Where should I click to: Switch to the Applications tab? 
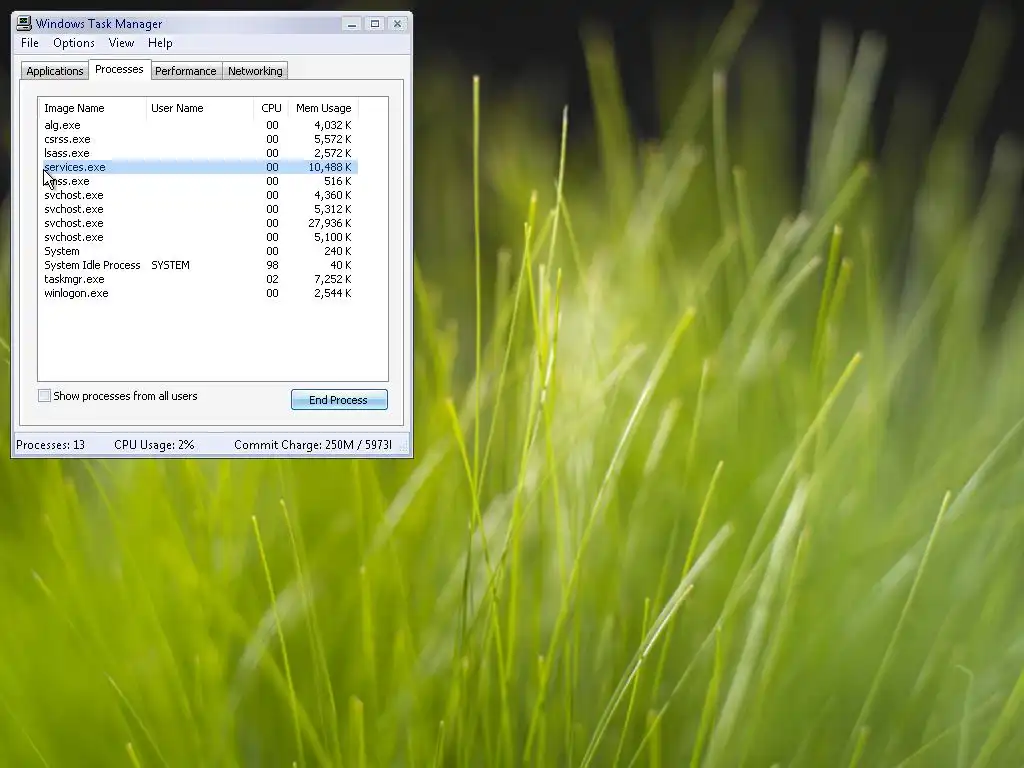tap(55, 71)
